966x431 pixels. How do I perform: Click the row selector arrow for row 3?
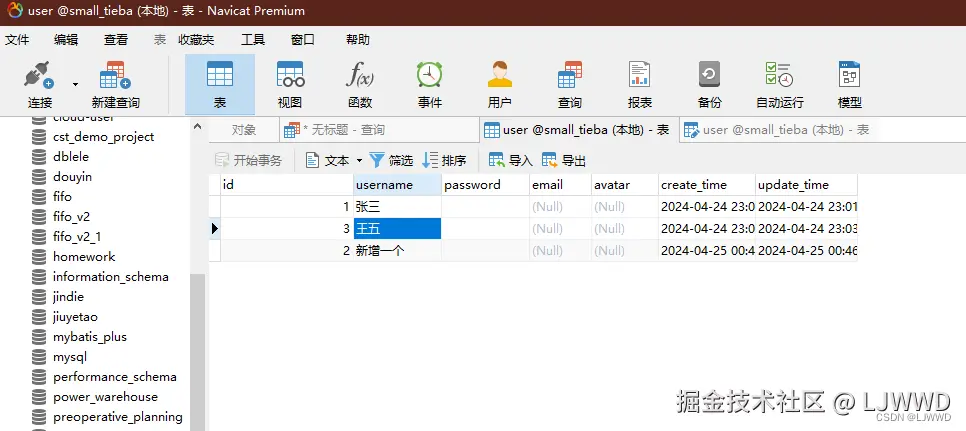click(x=214, y=228)
